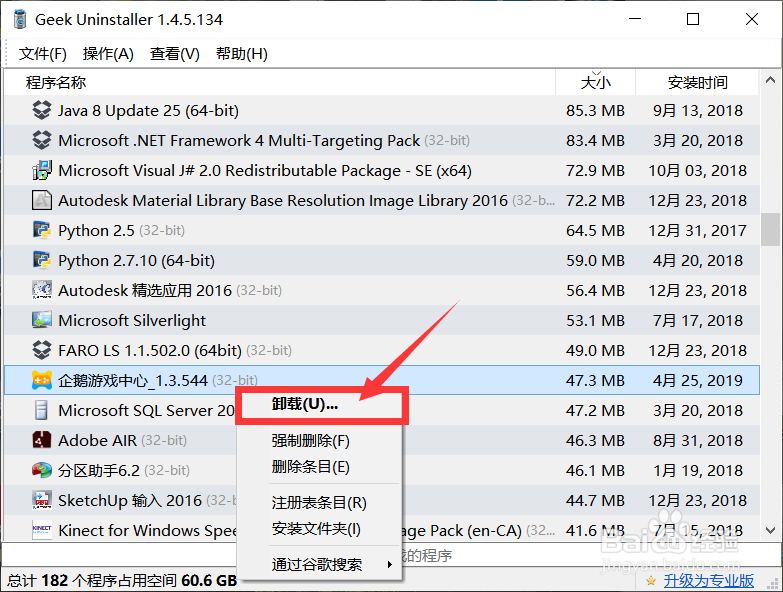
Task: Click the Python 2.7.10 icon
Action: click(41, 260)
